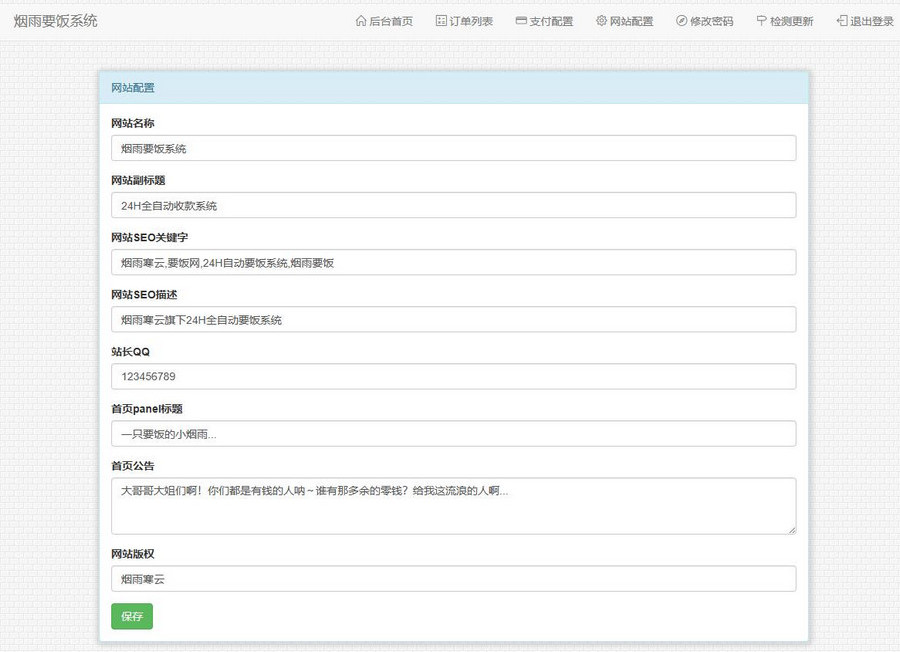Select the 站长QQ input box
900x652 pixels.
coord(453,376)
